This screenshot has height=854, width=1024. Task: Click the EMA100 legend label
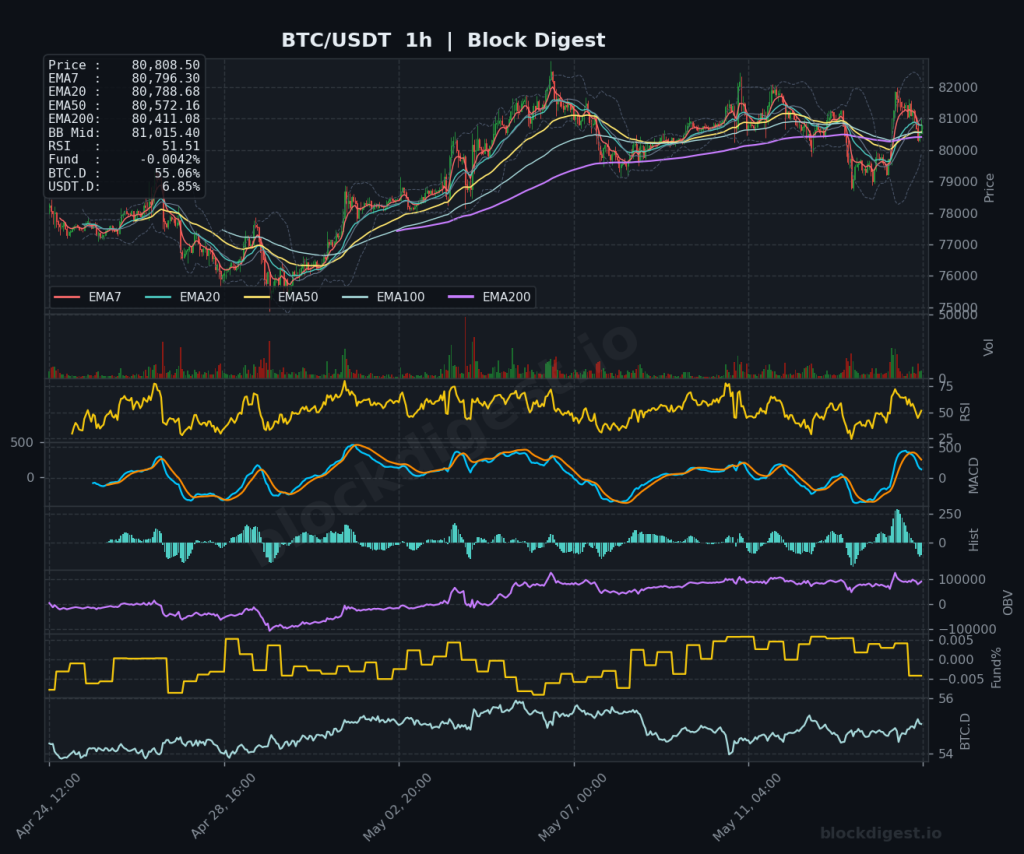(401, 297)
